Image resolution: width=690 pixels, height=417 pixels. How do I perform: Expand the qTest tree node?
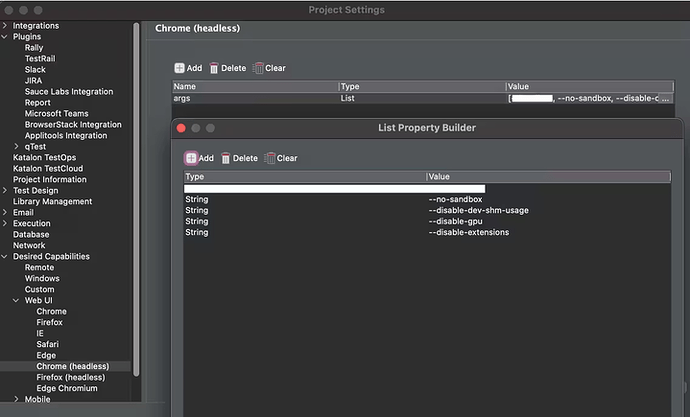coord(16,146)
